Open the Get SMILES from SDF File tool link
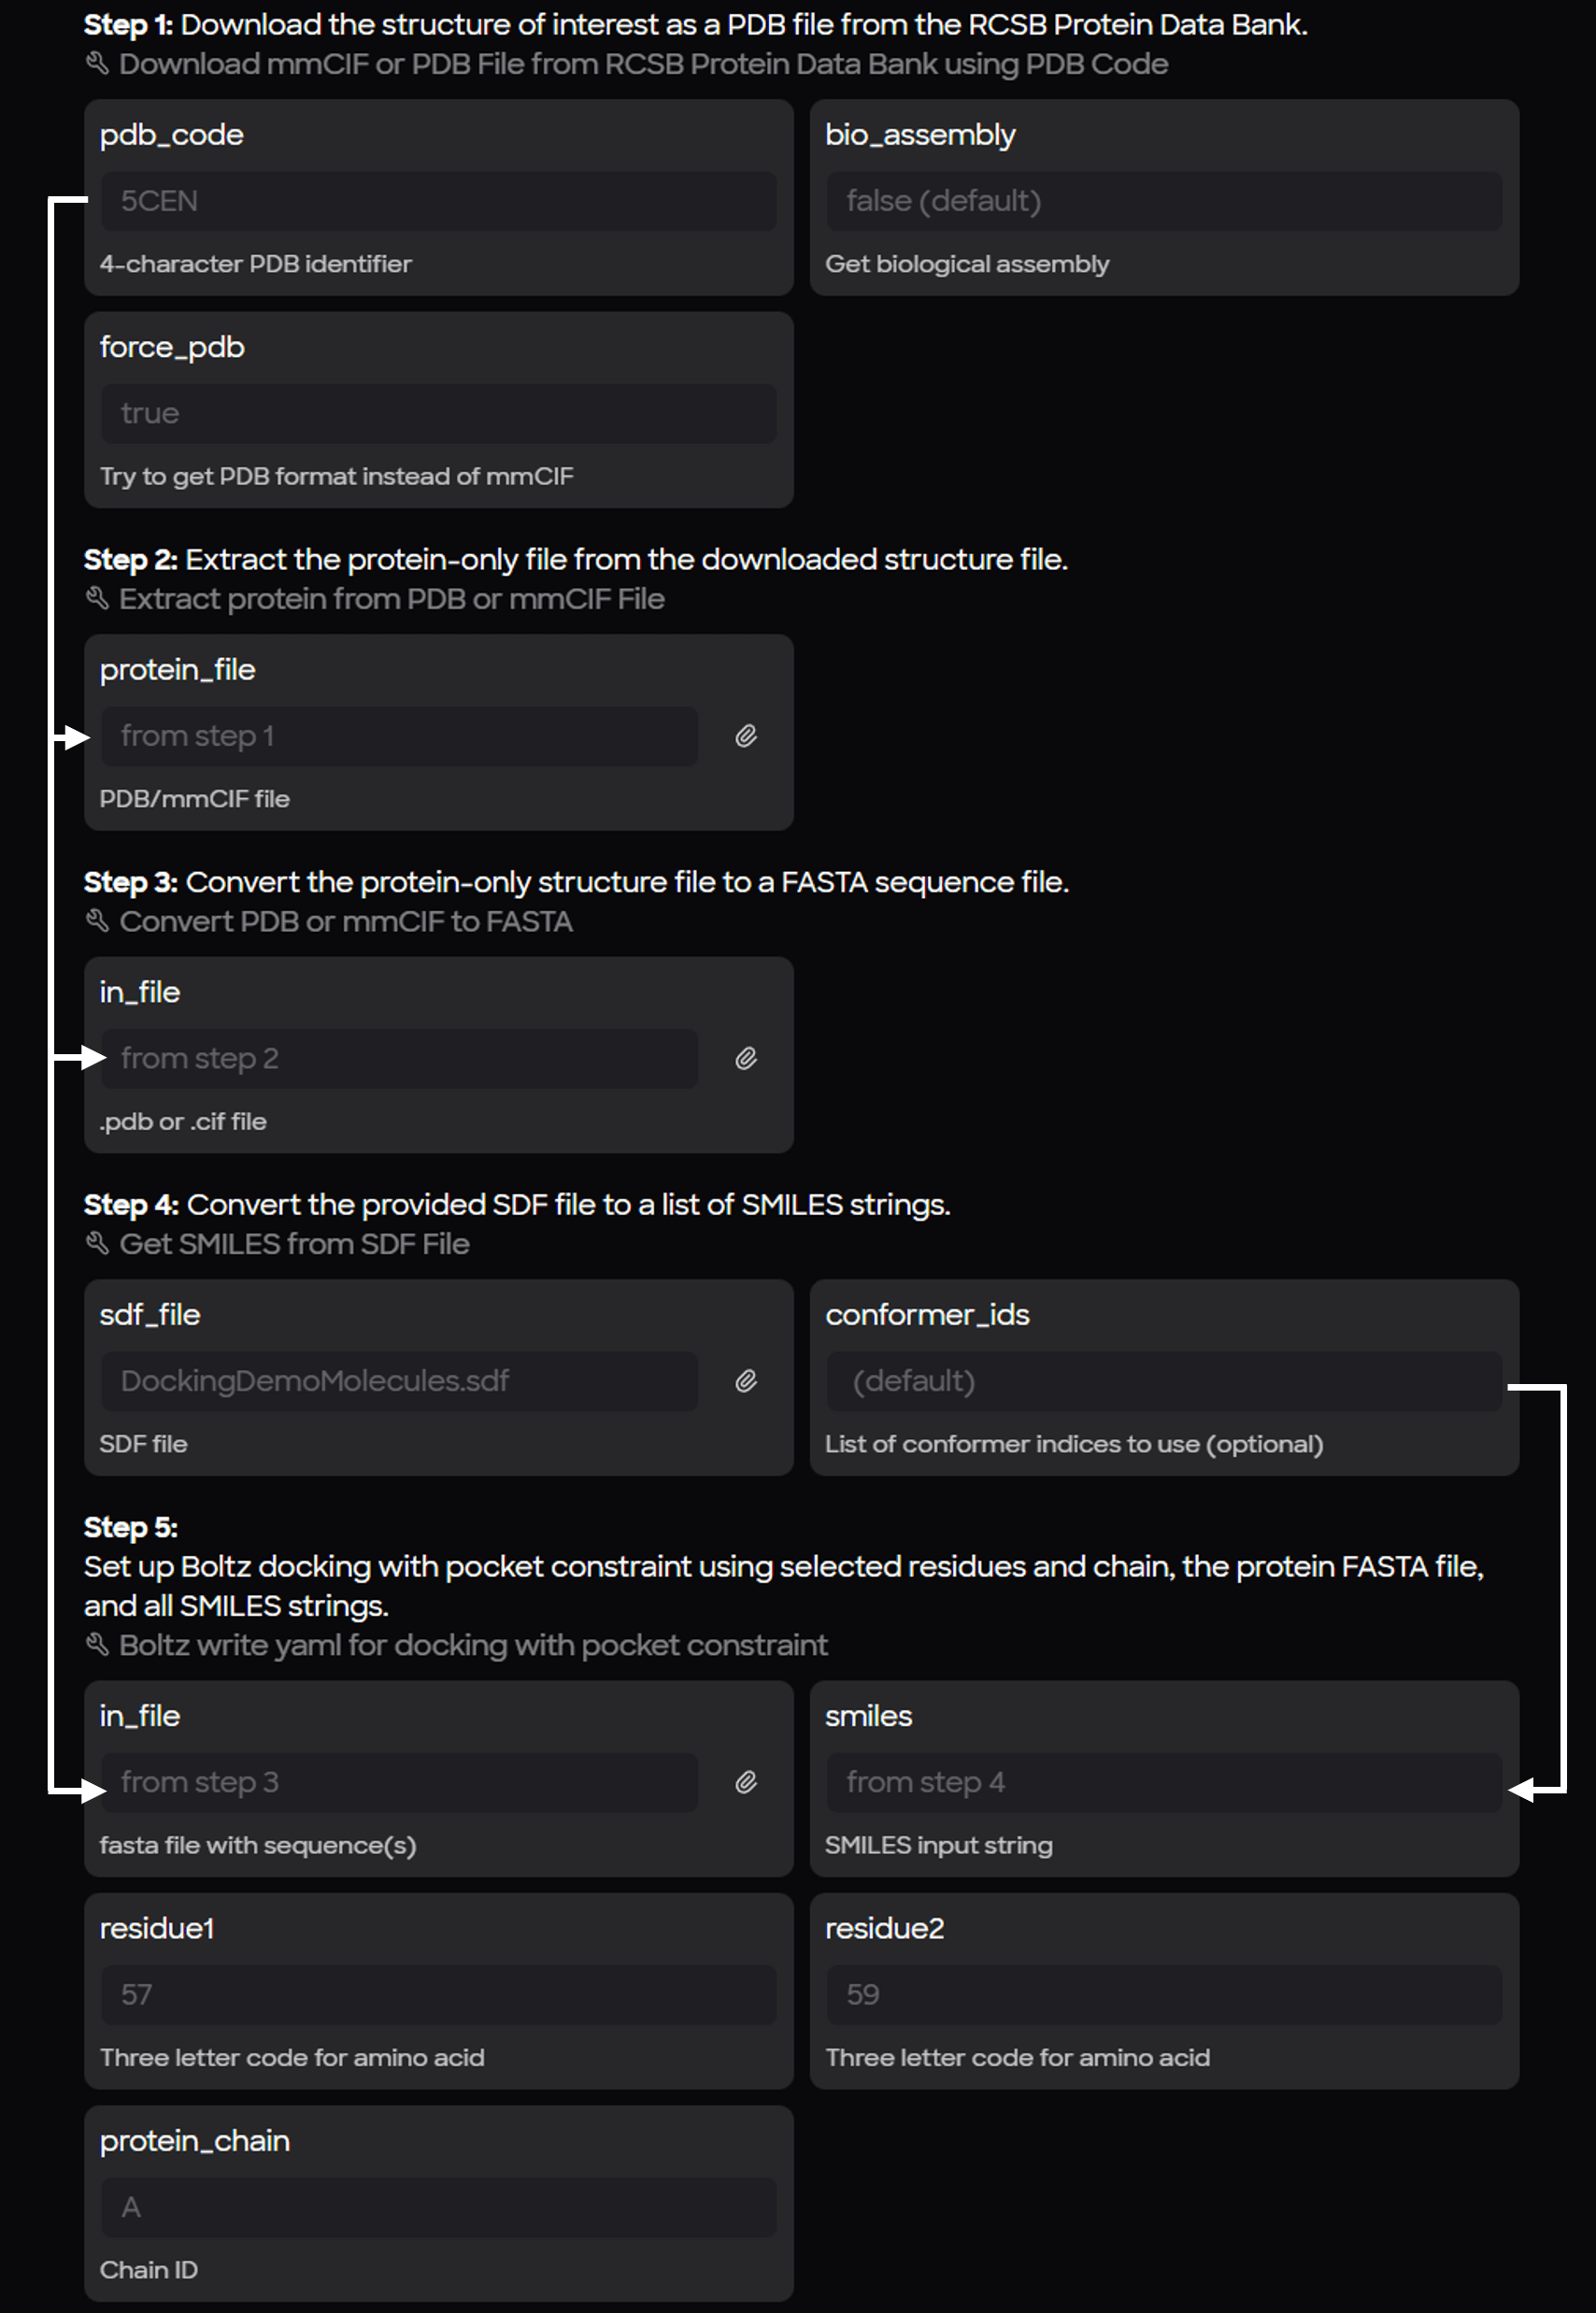Image resolution: width=1596 pixels, height=2313 pixels. pyautogui.click(x=294, y=1244)
